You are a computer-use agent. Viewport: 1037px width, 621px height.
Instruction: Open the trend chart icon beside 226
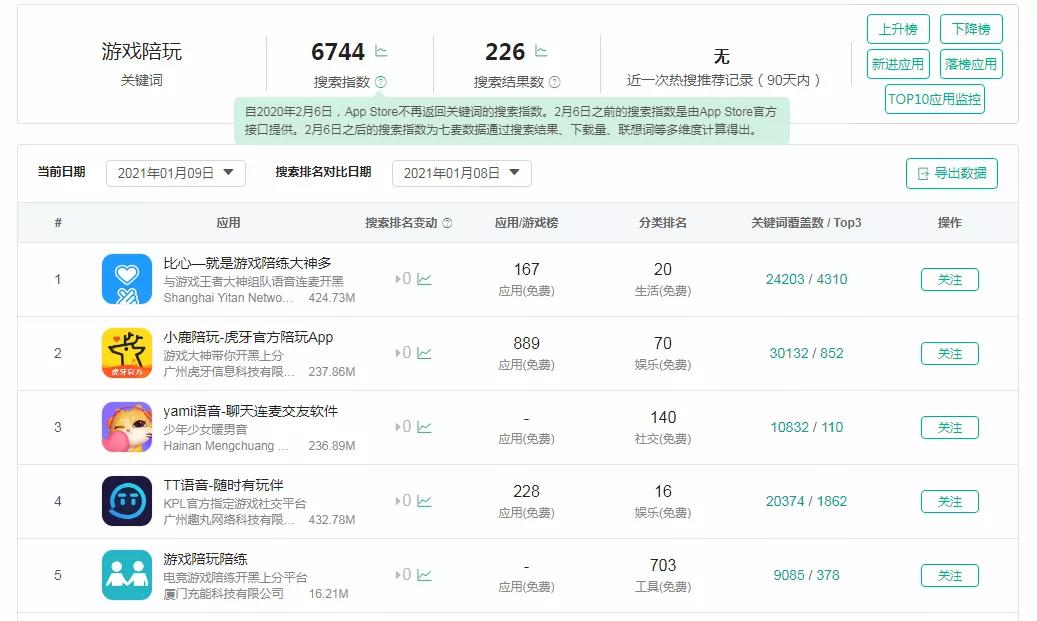[541, 51]
